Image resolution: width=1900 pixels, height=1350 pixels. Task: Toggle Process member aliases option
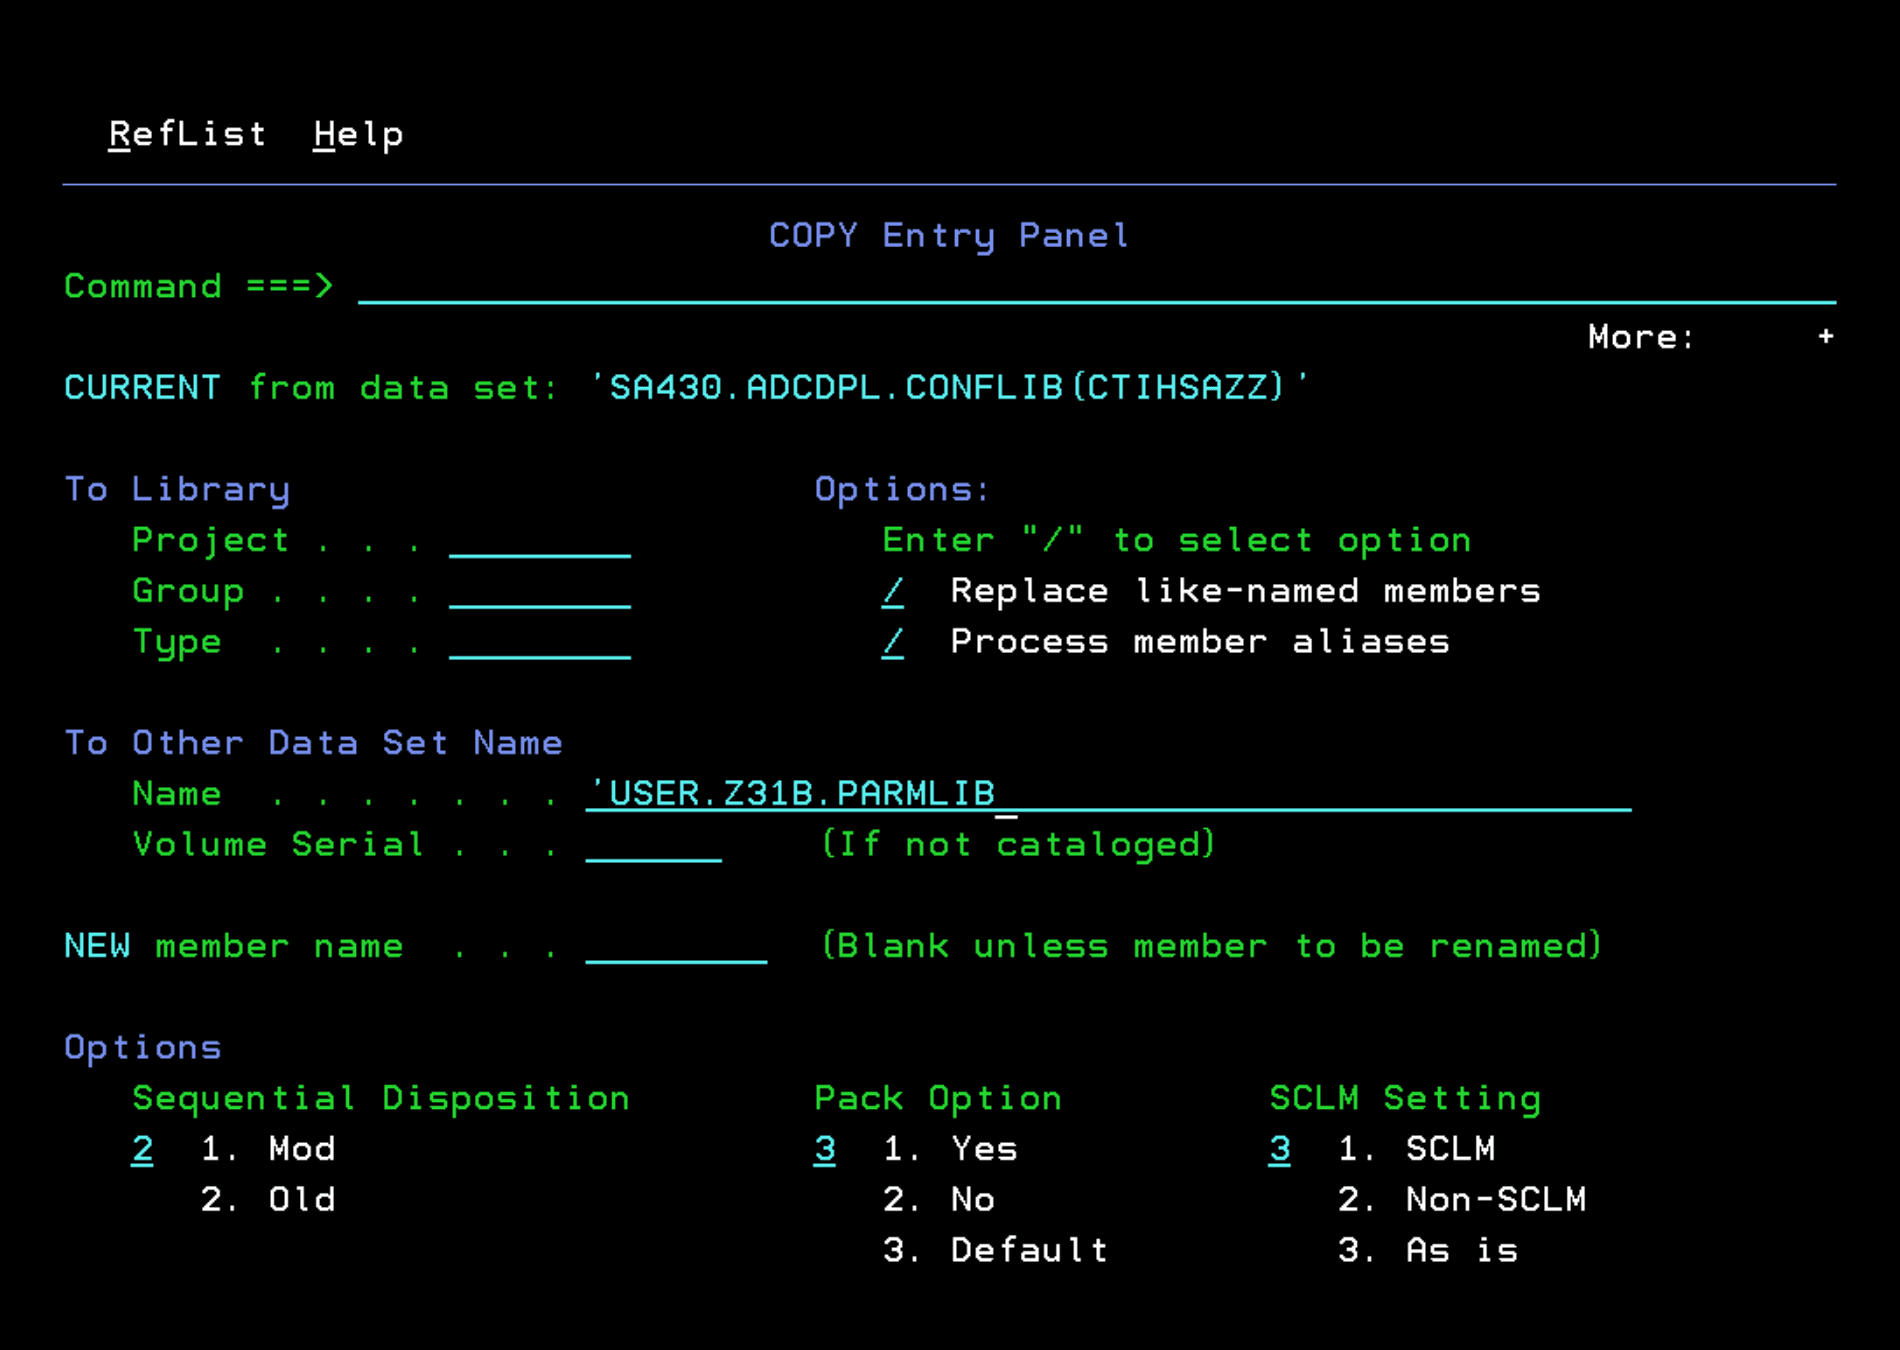[x=891, y=642]
